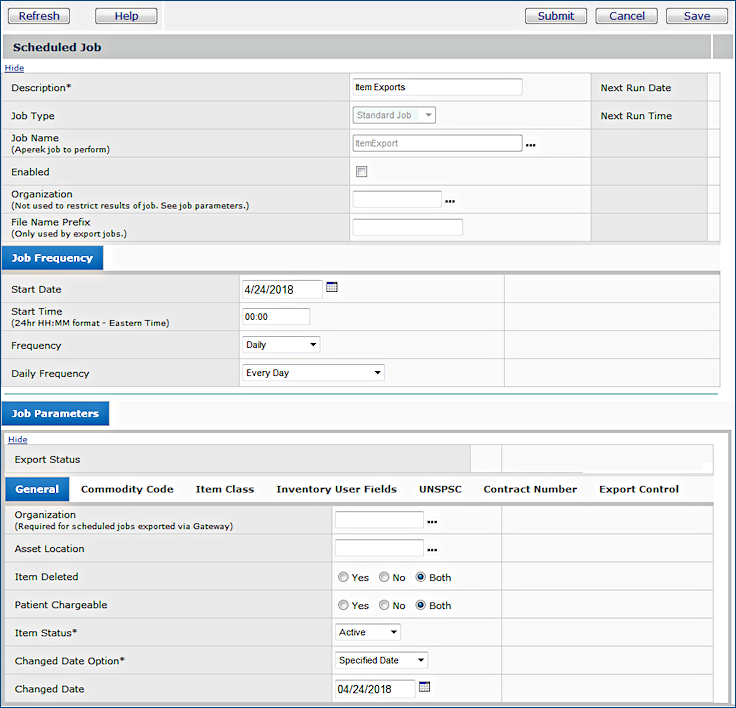This screenshot has width=736, height=708.
Task: Toggle the Enabled checkbox
Action: click(x=362, y=172)
